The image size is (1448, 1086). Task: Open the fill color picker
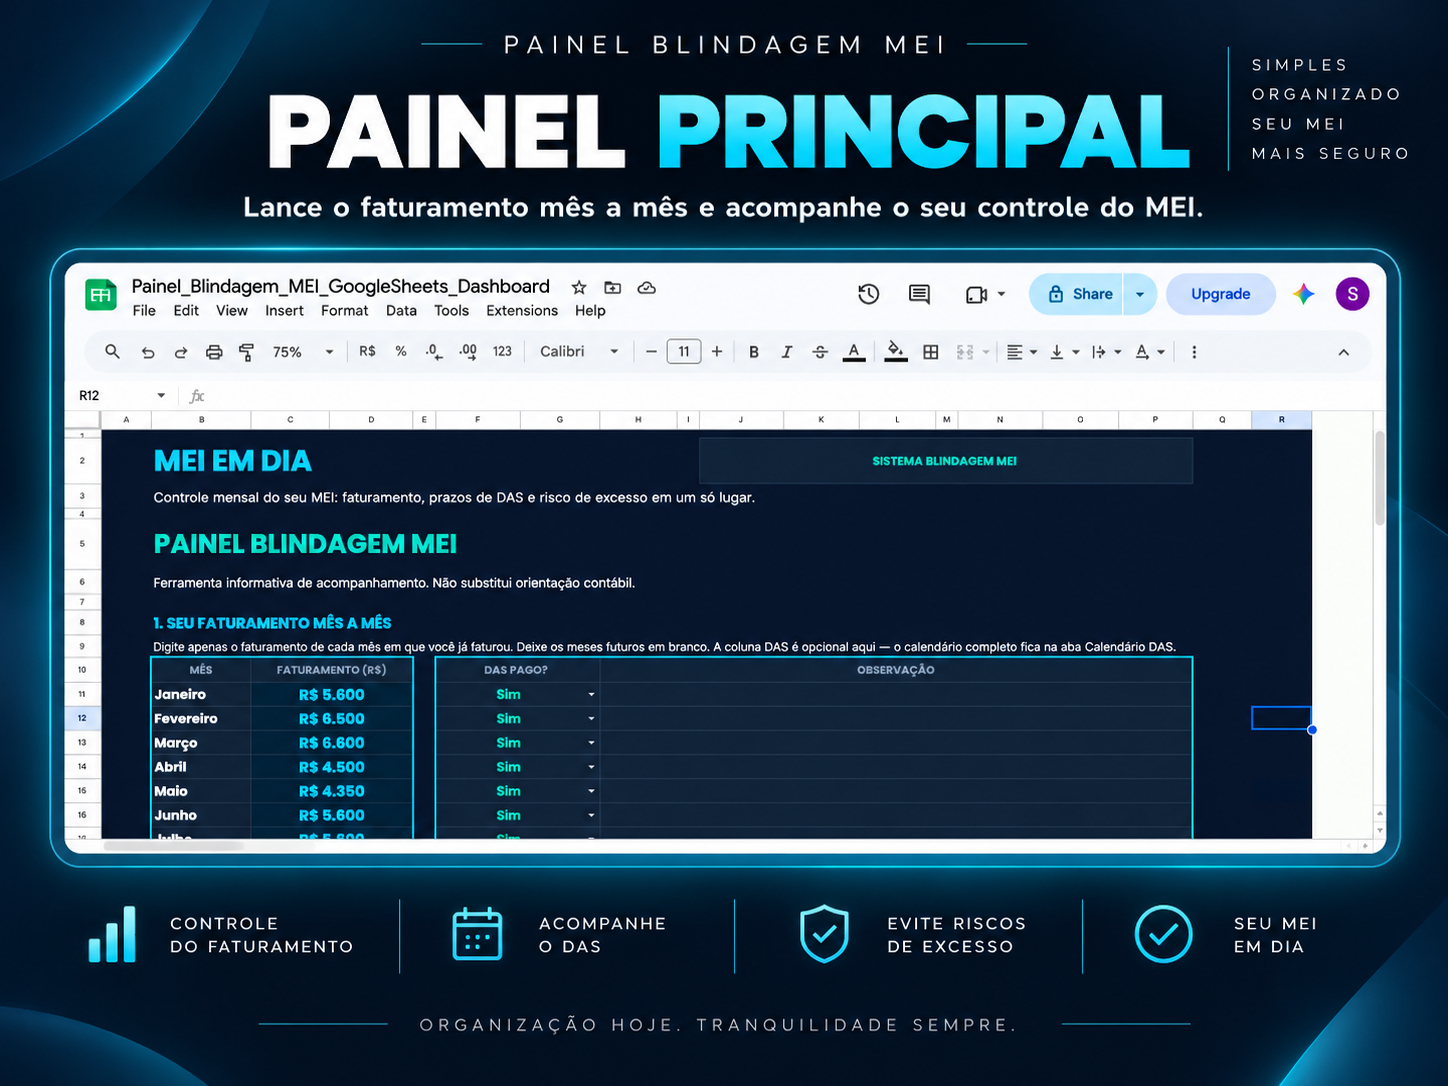(896, 352)
